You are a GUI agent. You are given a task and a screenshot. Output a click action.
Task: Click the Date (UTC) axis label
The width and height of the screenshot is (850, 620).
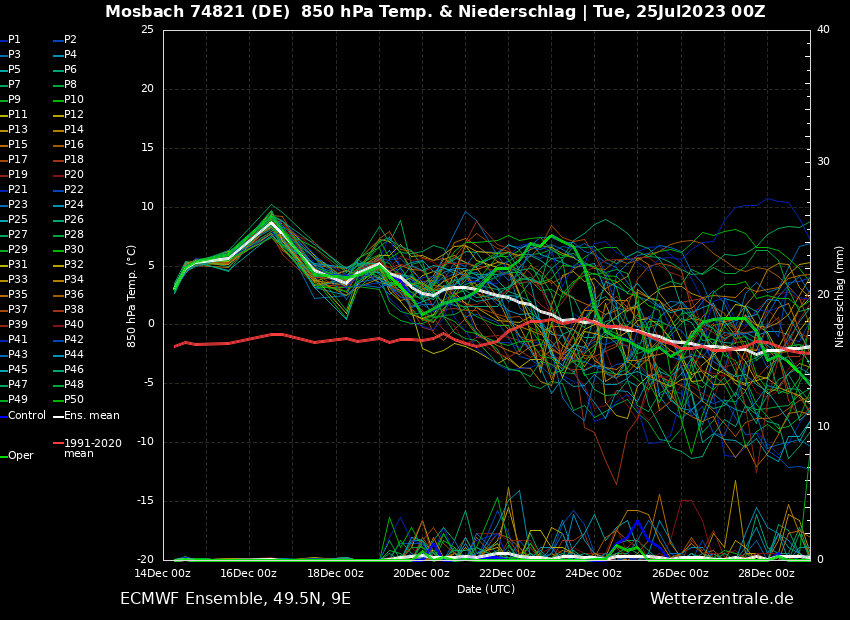click(486, 590)
